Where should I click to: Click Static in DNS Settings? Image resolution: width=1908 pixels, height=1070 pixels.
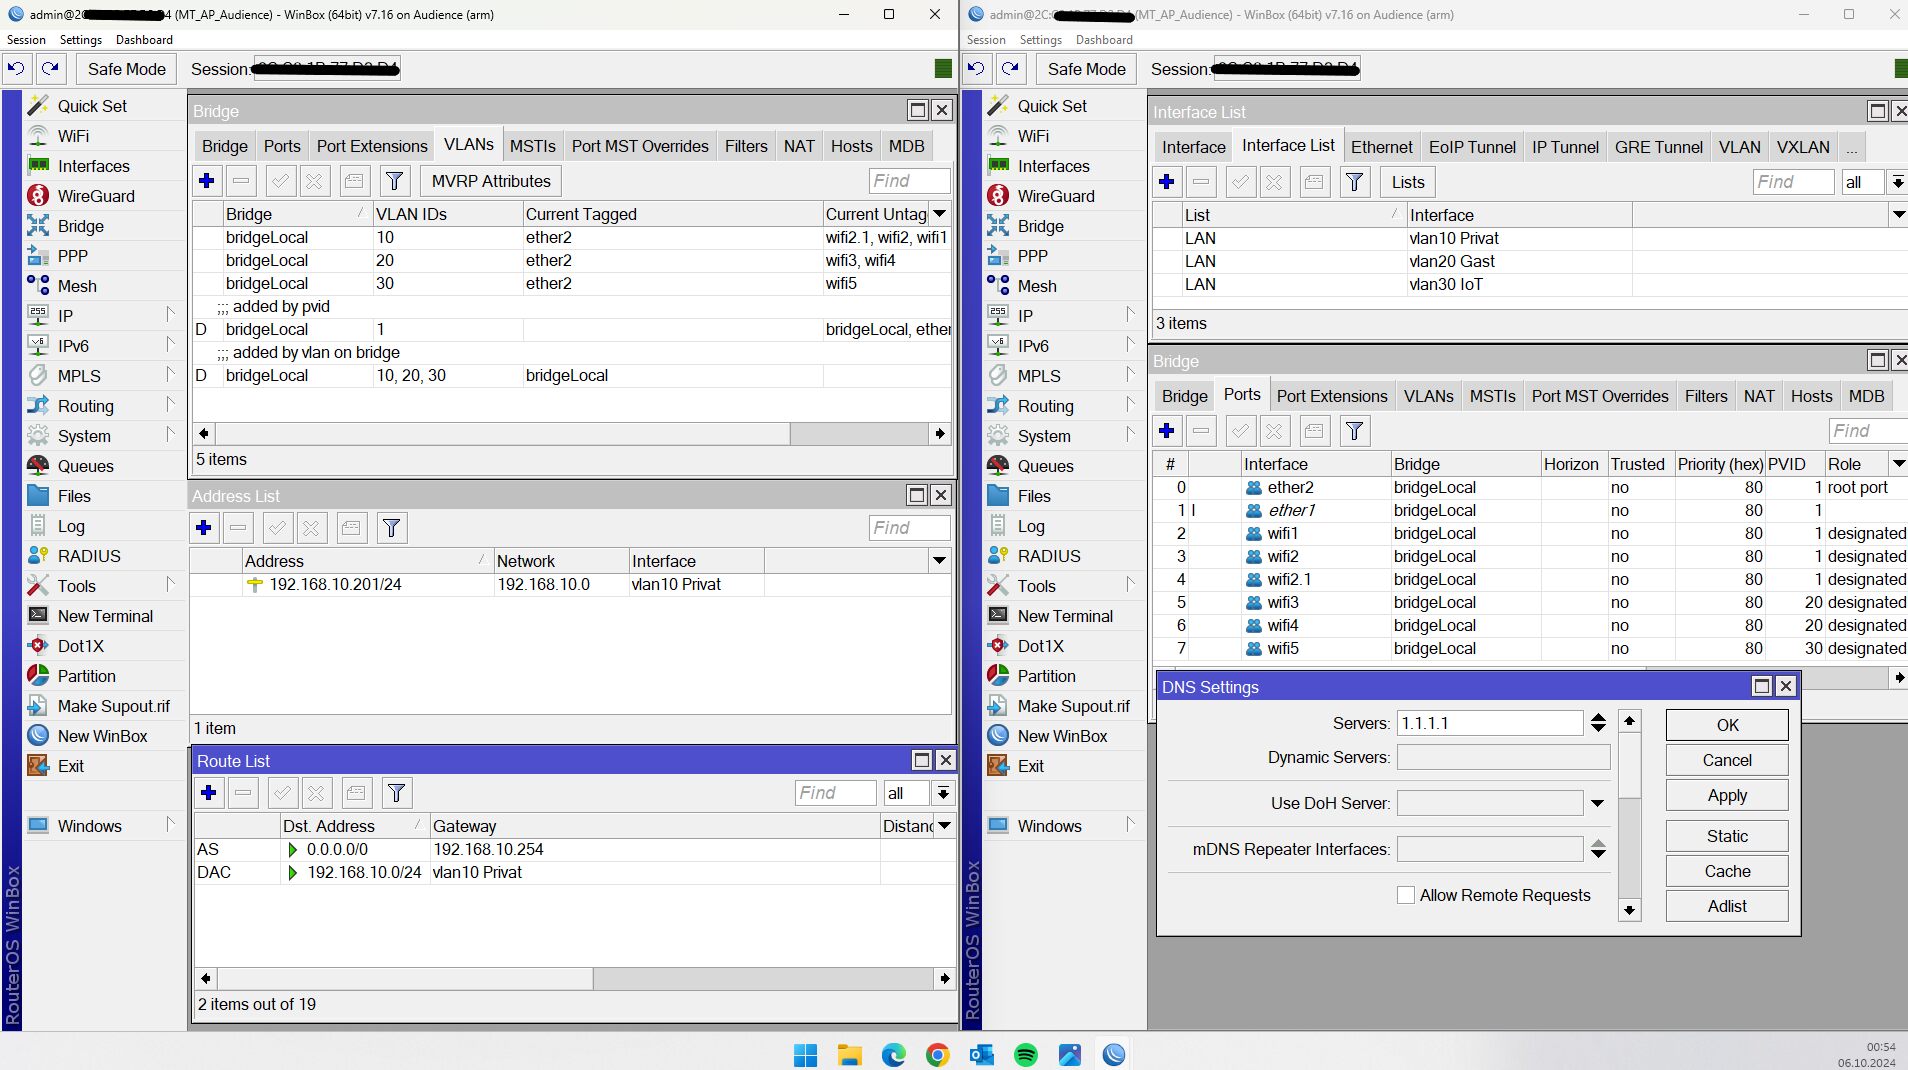click(1726, 836)
